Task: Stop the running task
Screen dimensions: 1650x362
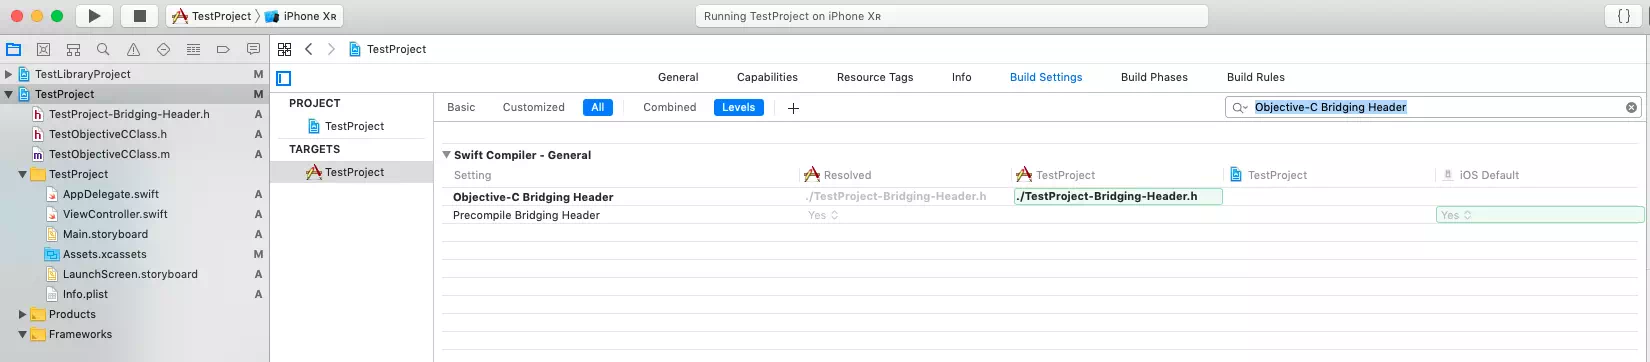Action: click(139, 16)
